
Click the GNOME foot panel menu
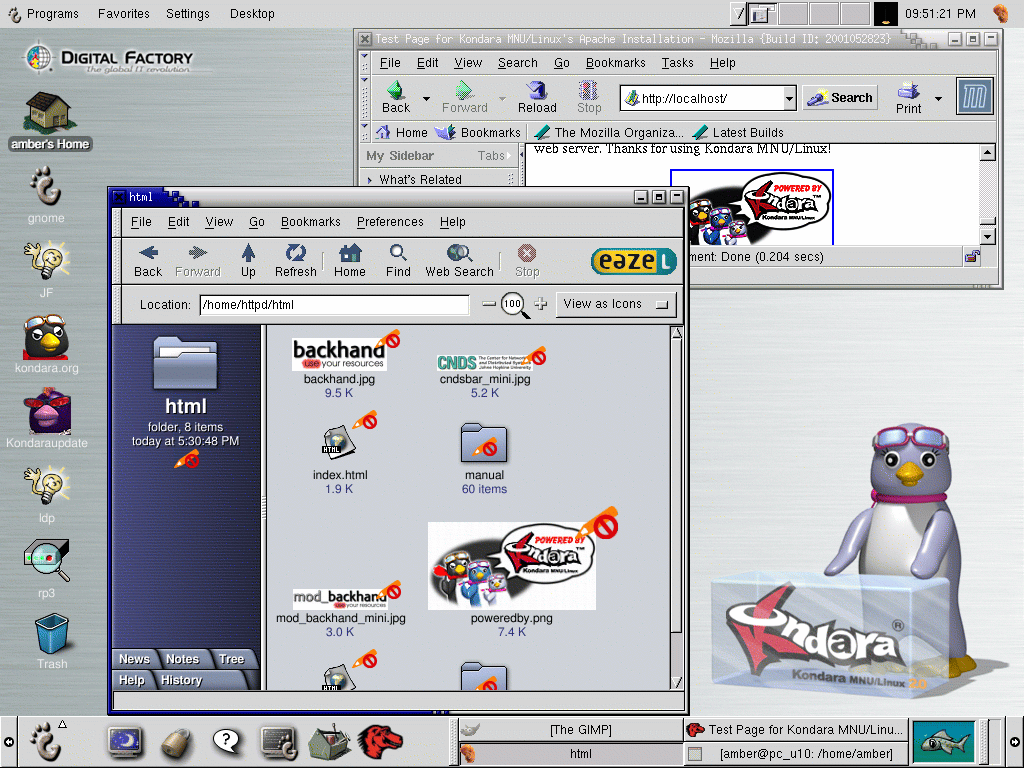(45, 742)
